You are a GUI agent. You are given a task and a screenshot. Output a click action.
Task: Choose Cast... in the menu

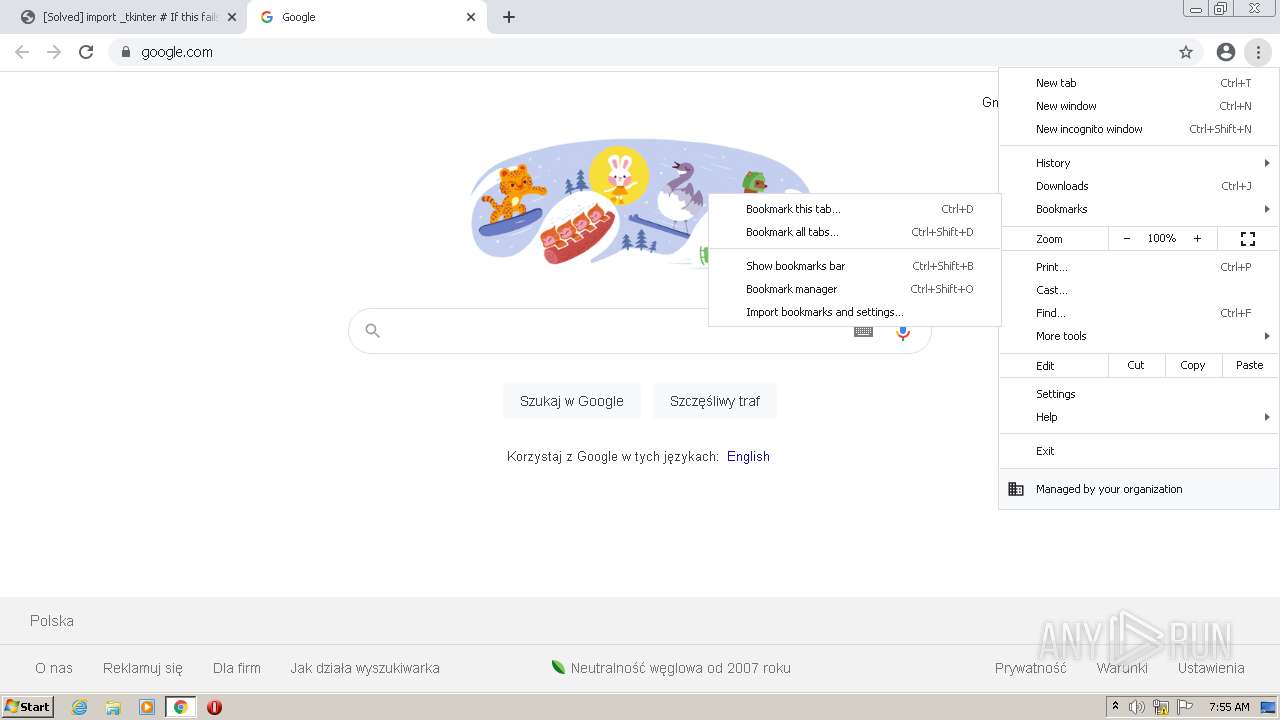point(1139,290)
